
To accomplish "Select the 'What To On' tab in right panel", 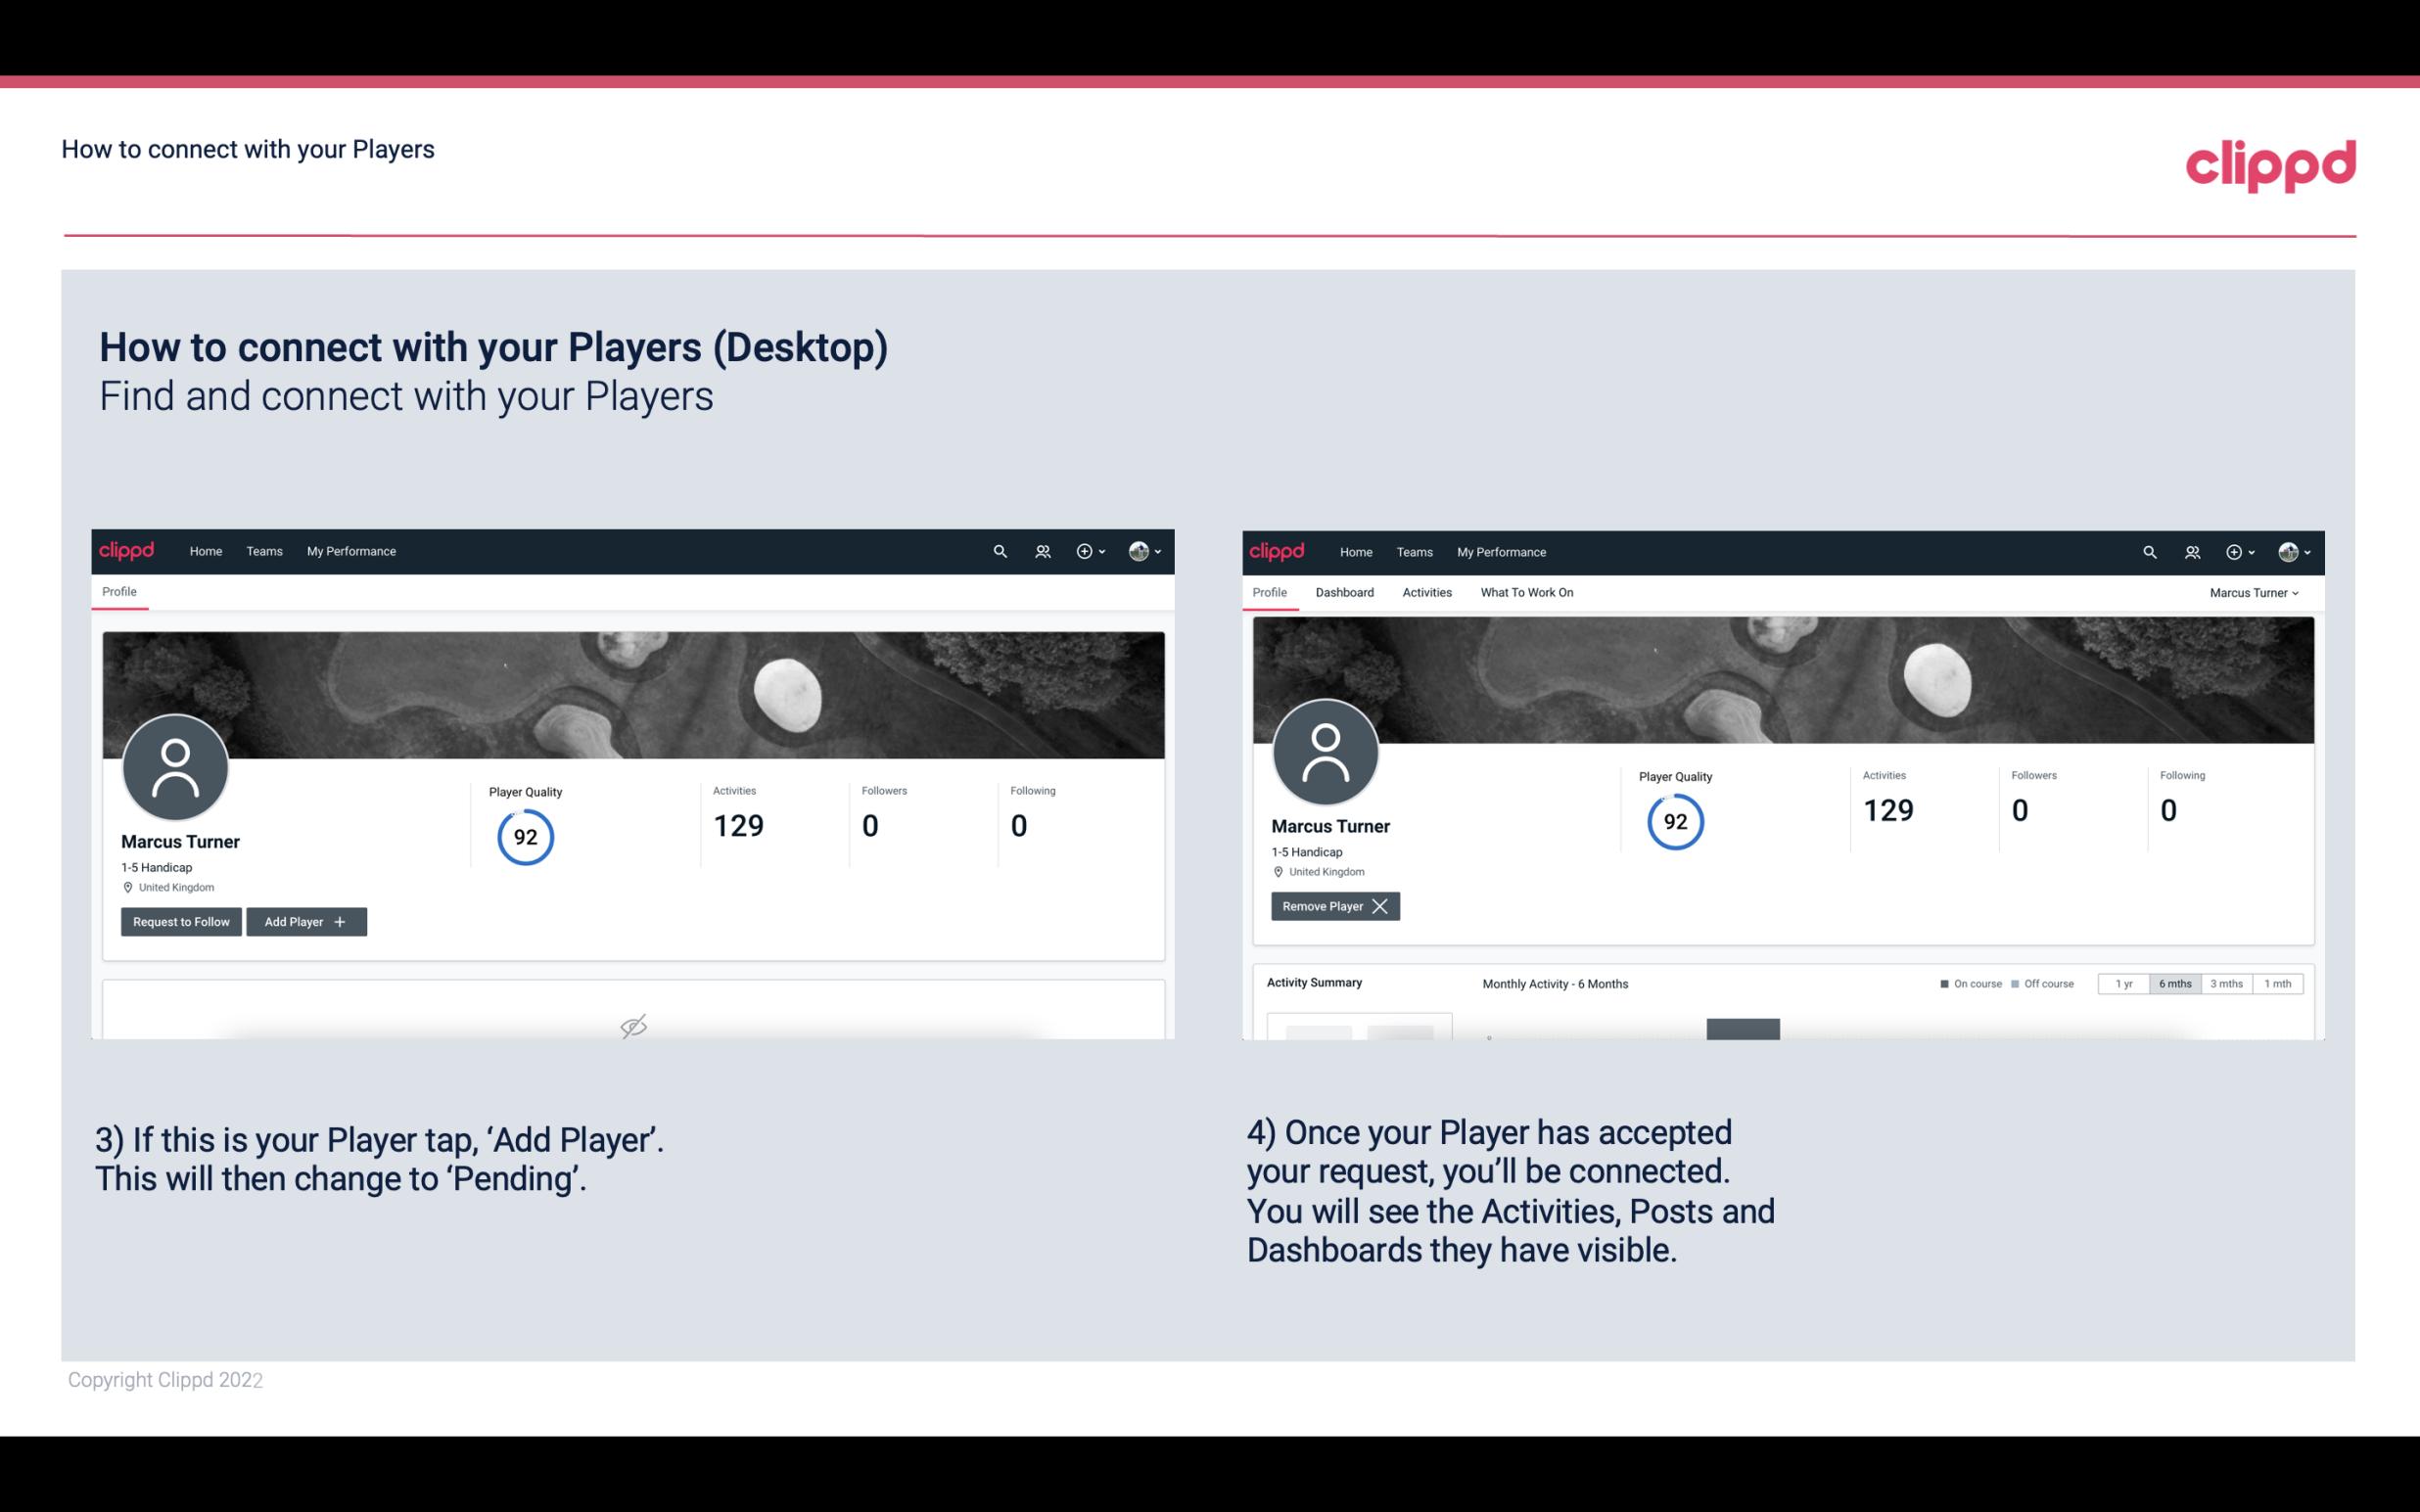I will pos(1526,592).
